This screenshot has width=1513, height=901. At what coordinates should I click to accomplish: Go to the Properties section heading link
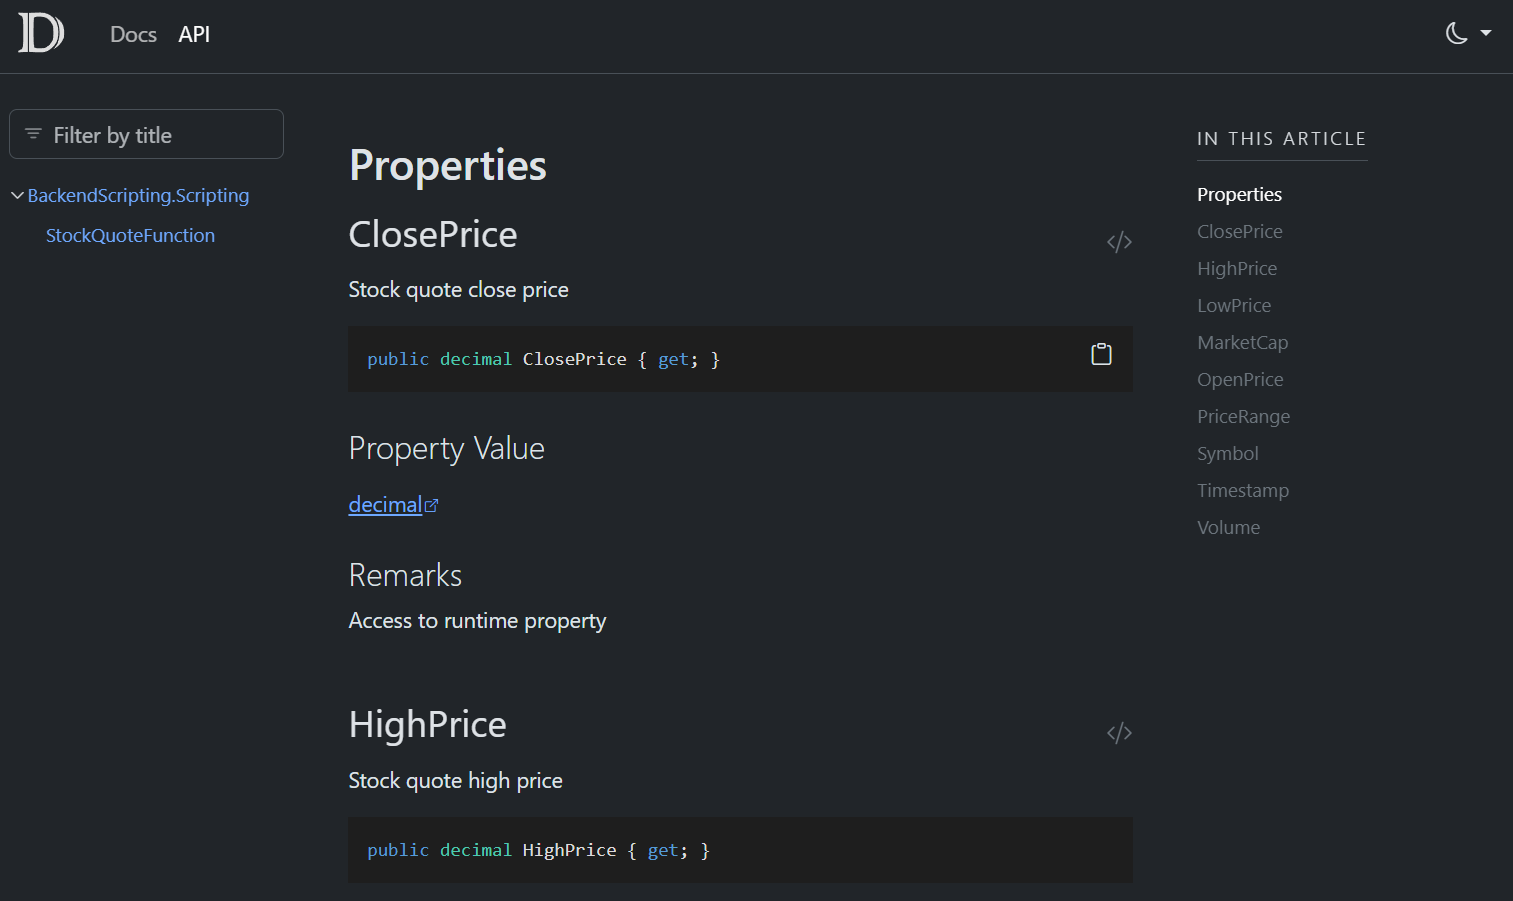pos(1239,194)
